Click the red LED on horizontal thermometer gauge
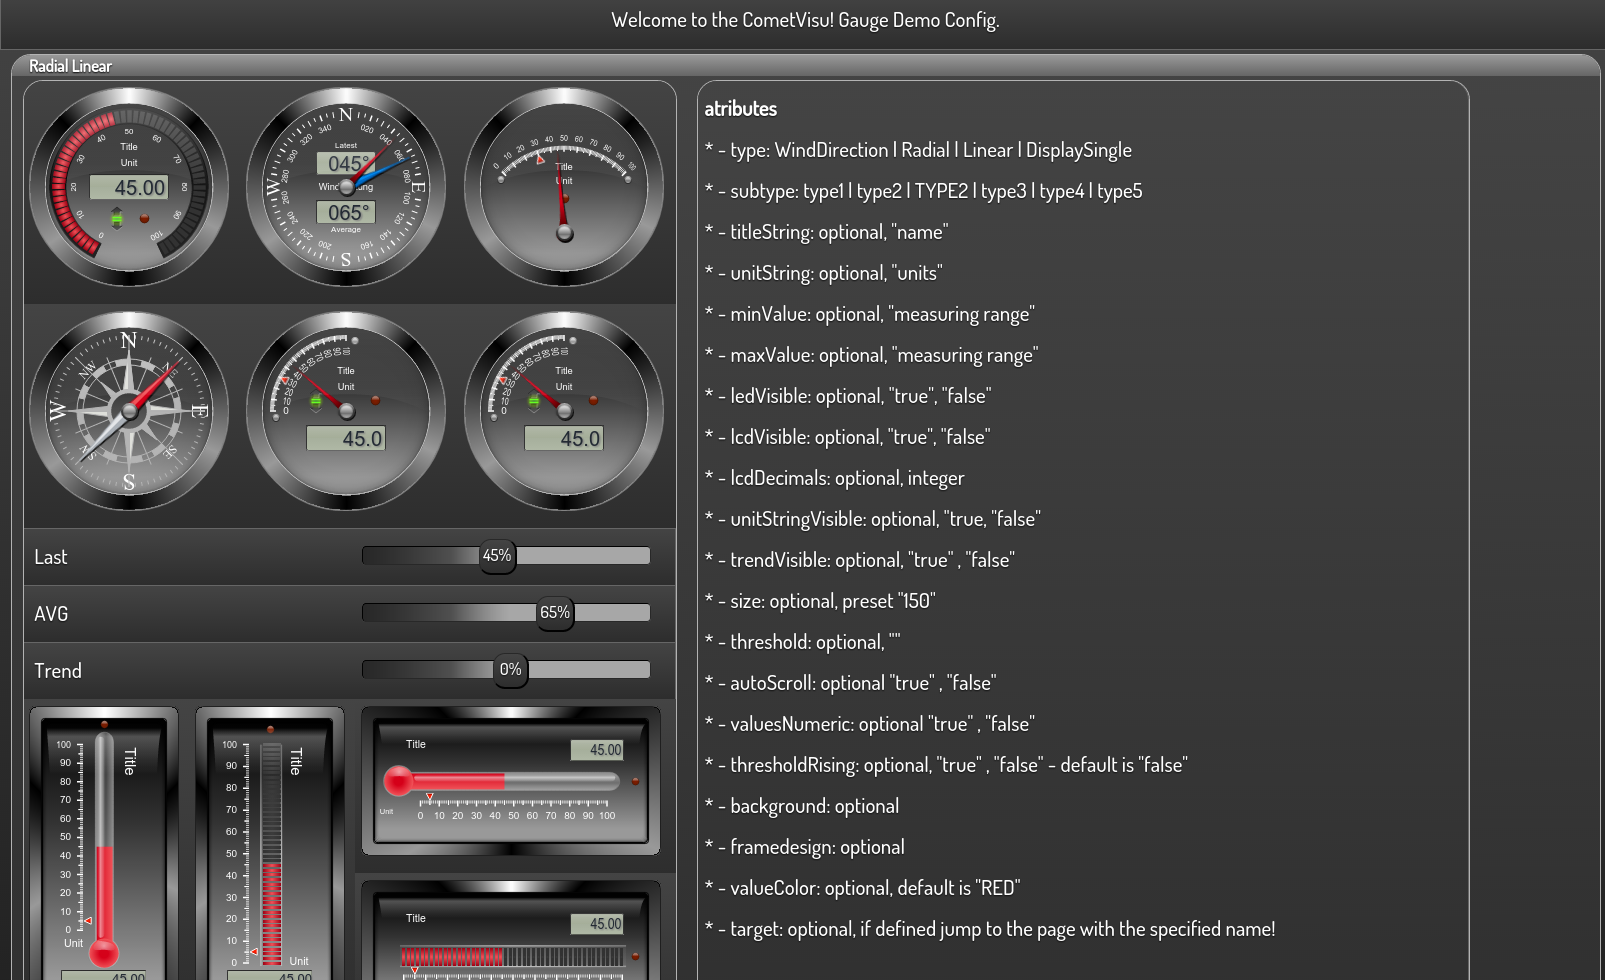 tap(635, 781)
